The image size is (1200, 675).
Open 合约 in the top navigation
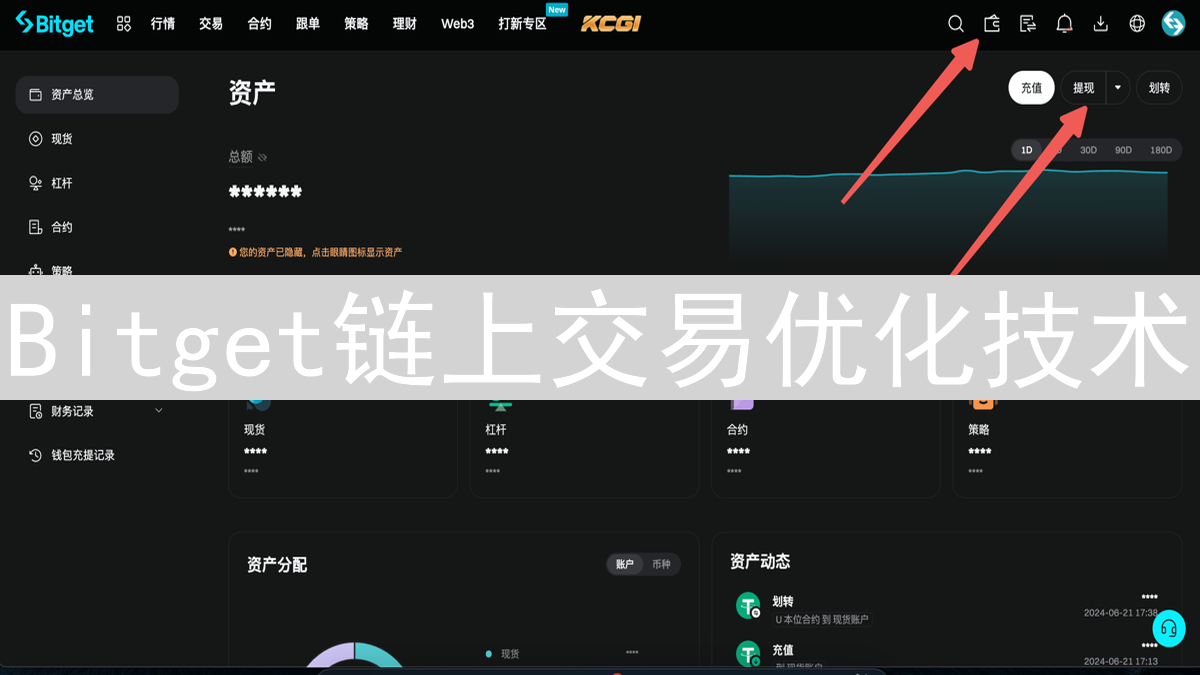(260, 23)
